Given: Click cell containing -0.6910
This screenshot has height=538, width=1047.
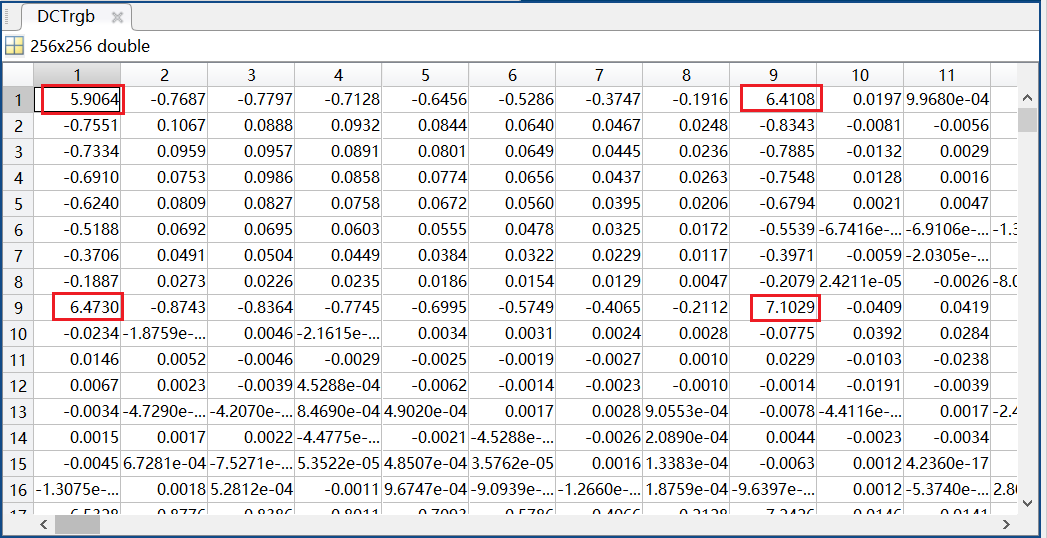Looking at the screenshot, I should [77, 178].
